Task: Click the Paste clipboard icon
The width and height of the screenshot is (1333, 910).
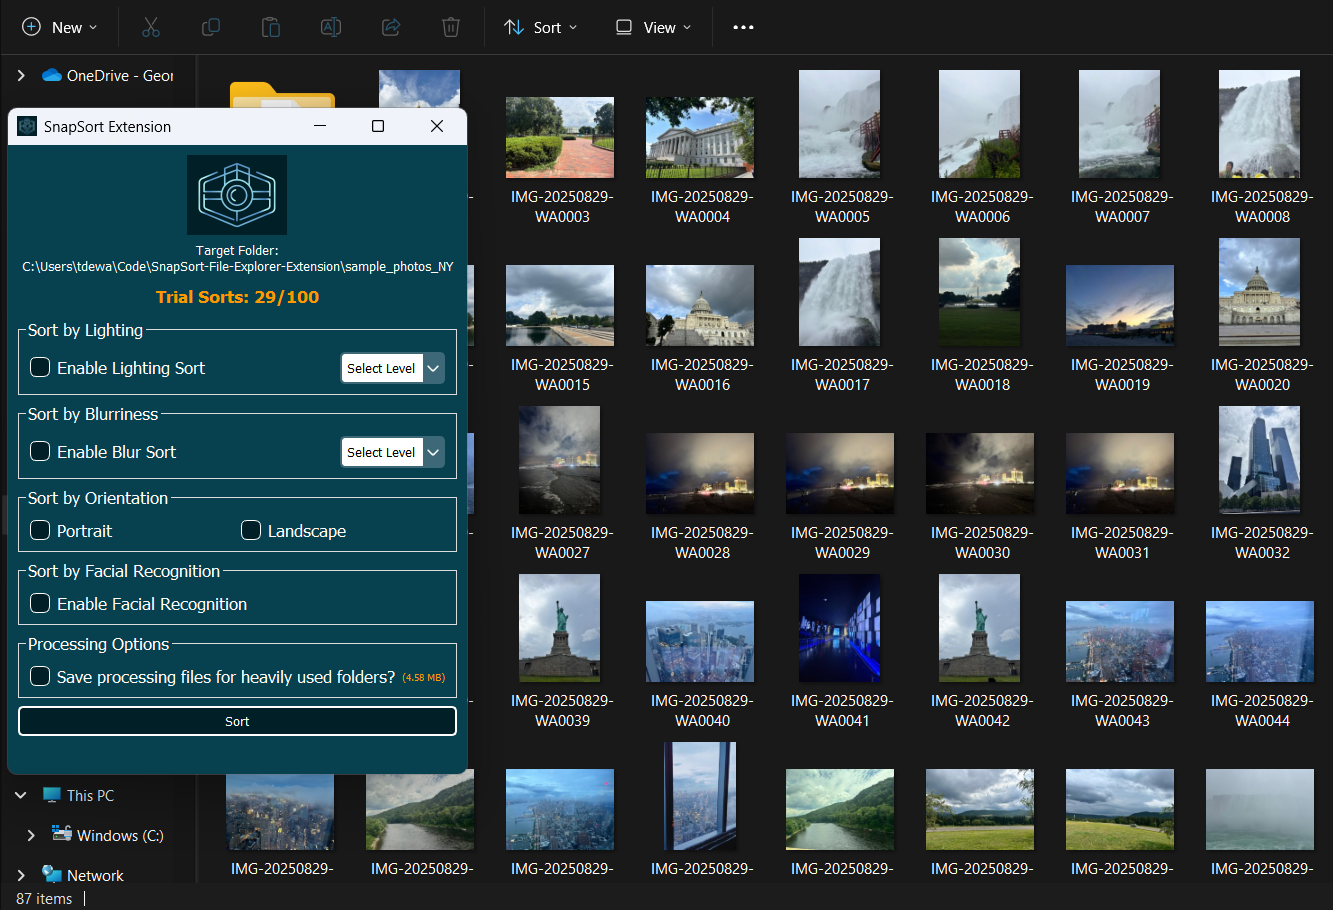Action: (x=271, y=27)
